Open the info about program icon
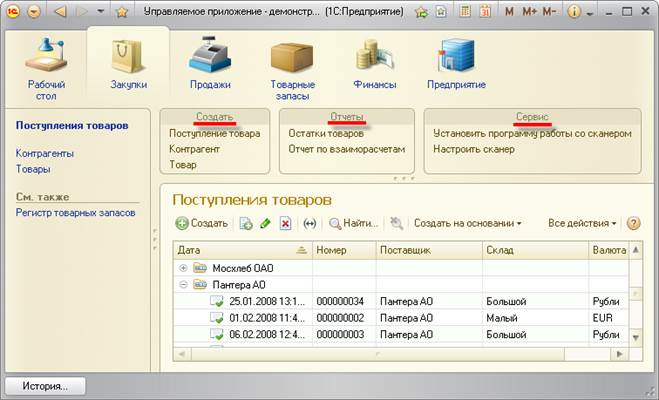The height and width of the screenshot is (400, 659). tap(574, 12)
